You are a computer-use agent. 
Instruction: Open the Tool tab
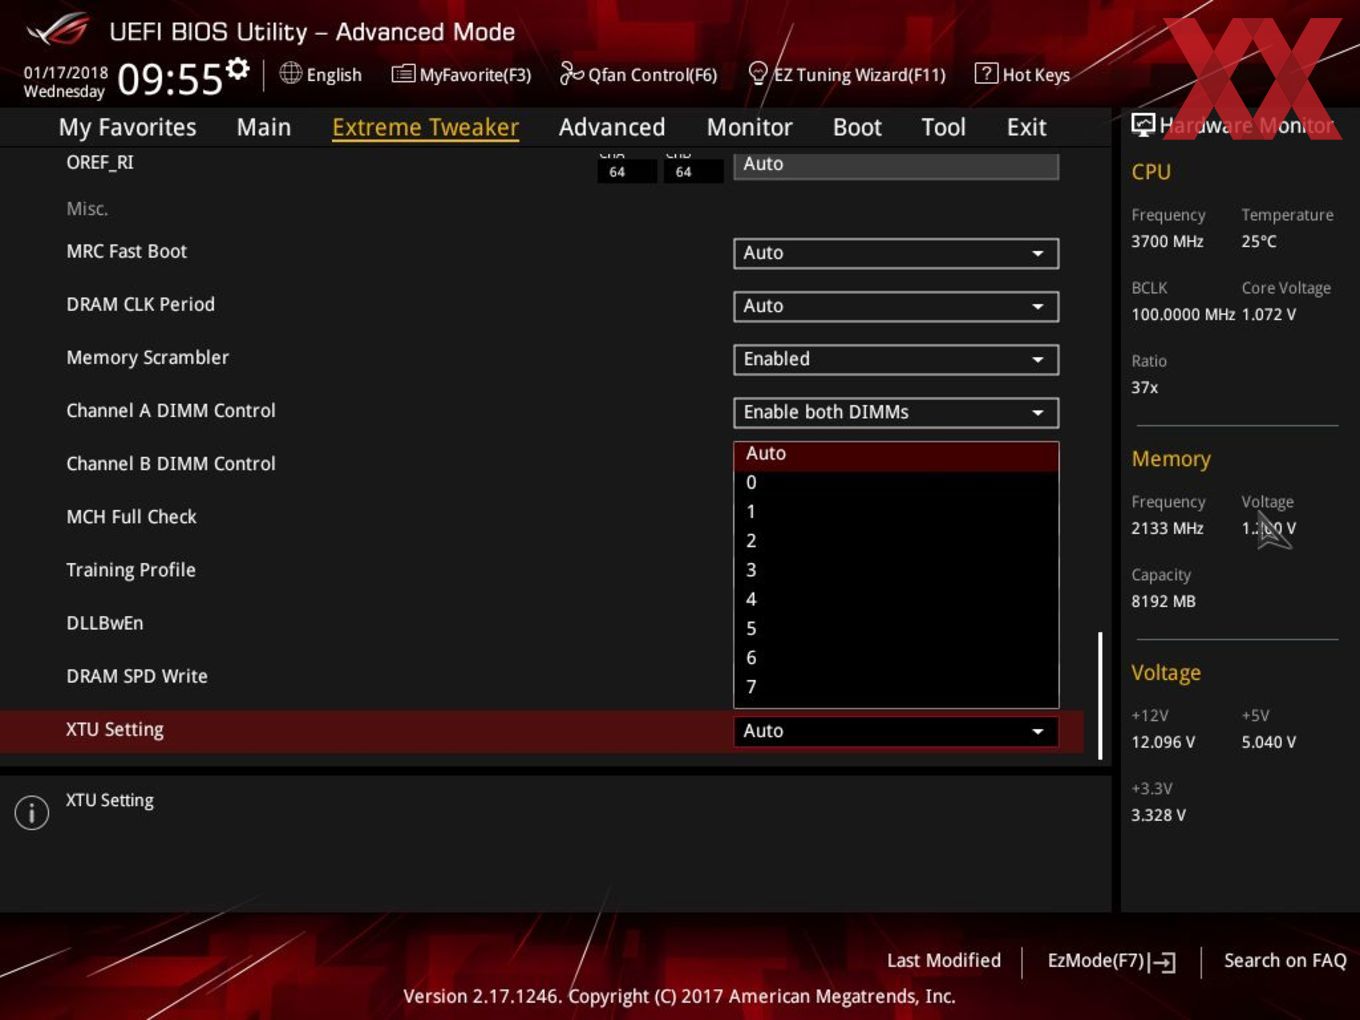943,127
